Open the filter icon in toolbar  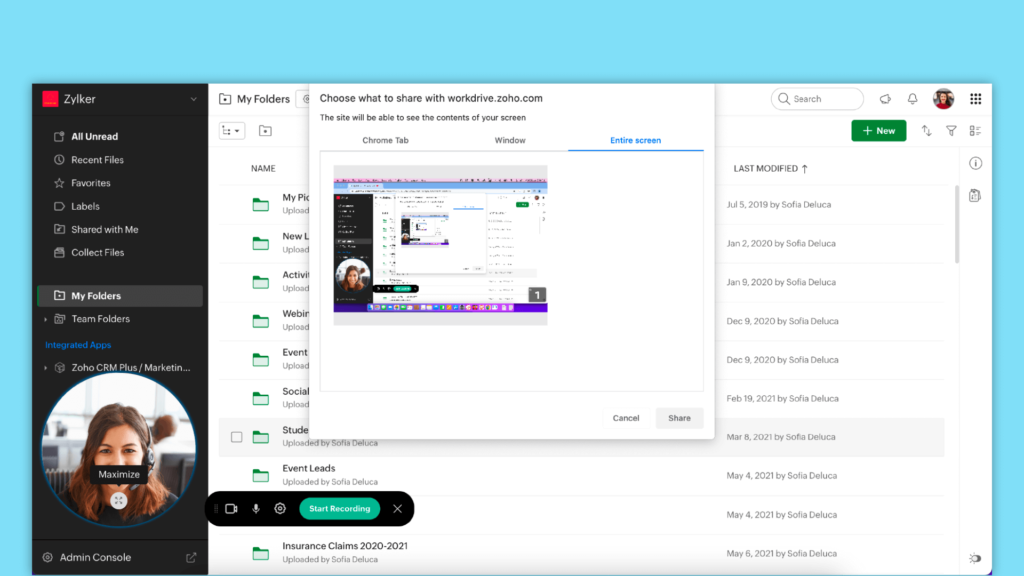[951, 131]
